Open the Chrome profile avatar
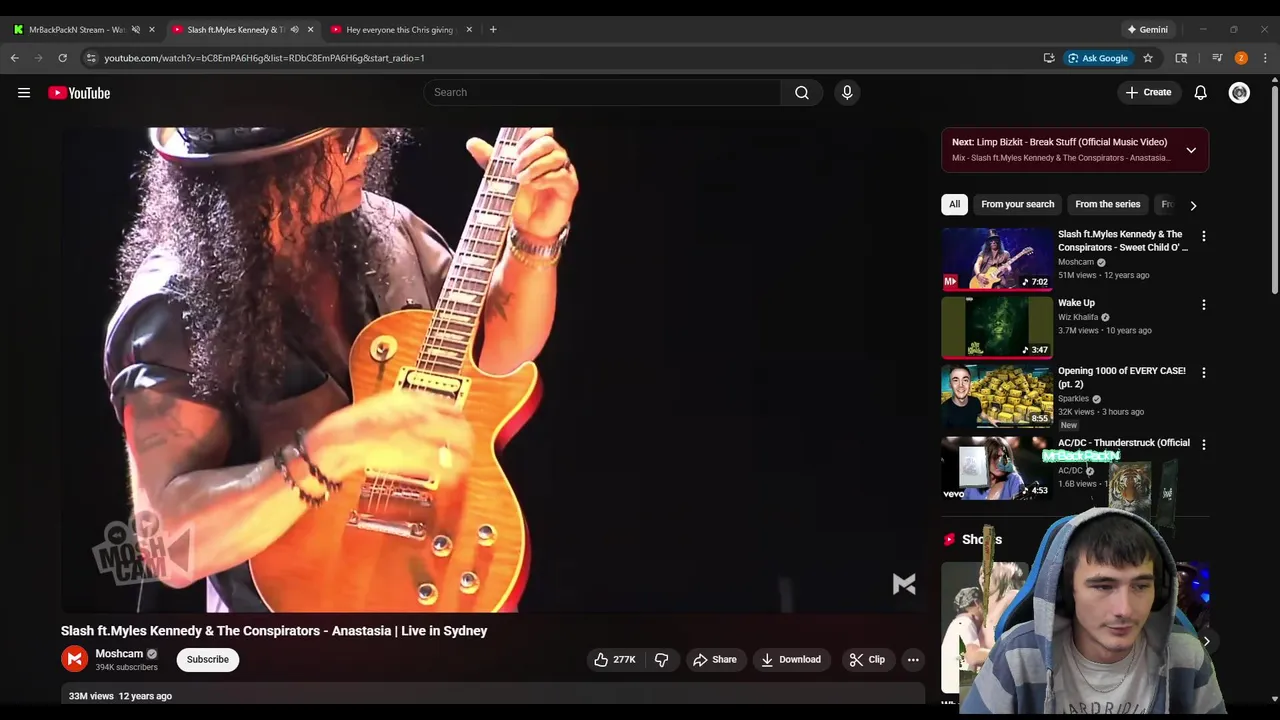Screen dimensions: 1280x720 [1241, 58]
